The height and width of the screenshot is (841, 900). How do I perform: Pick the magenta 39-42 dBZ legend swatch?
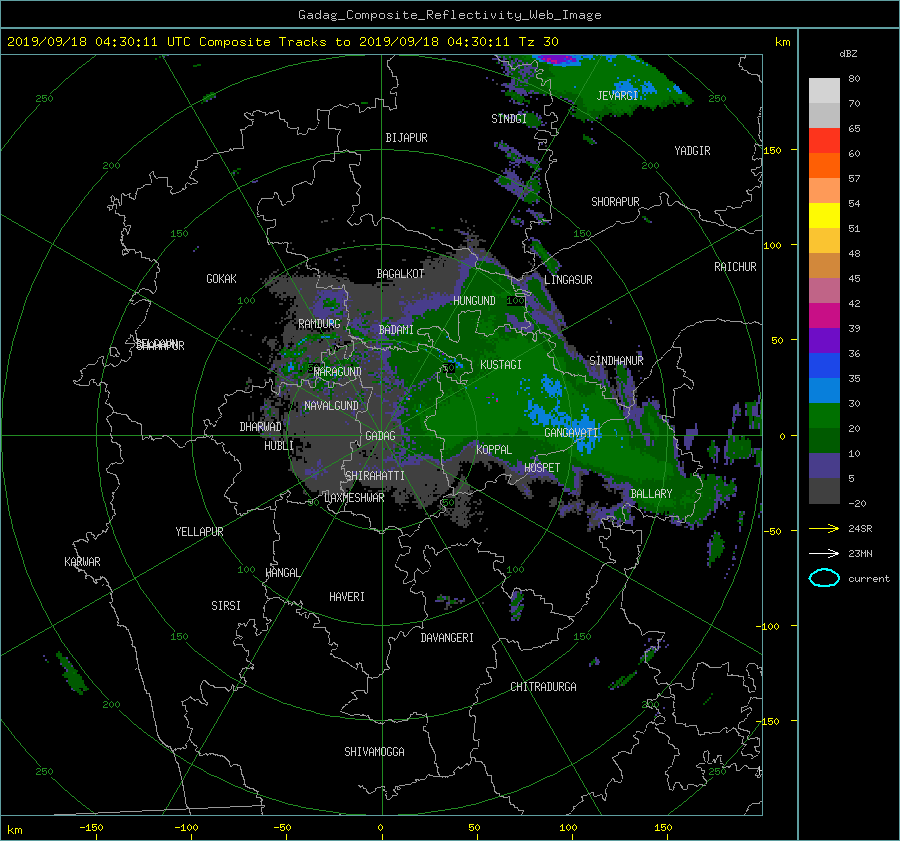tap(824, 316)
